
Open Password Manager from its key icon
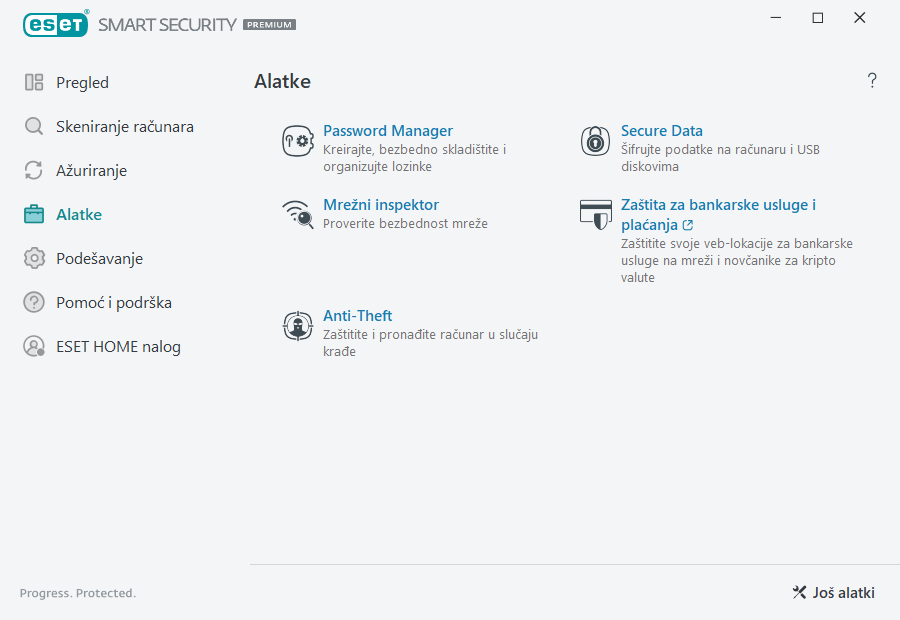point(297,140)
